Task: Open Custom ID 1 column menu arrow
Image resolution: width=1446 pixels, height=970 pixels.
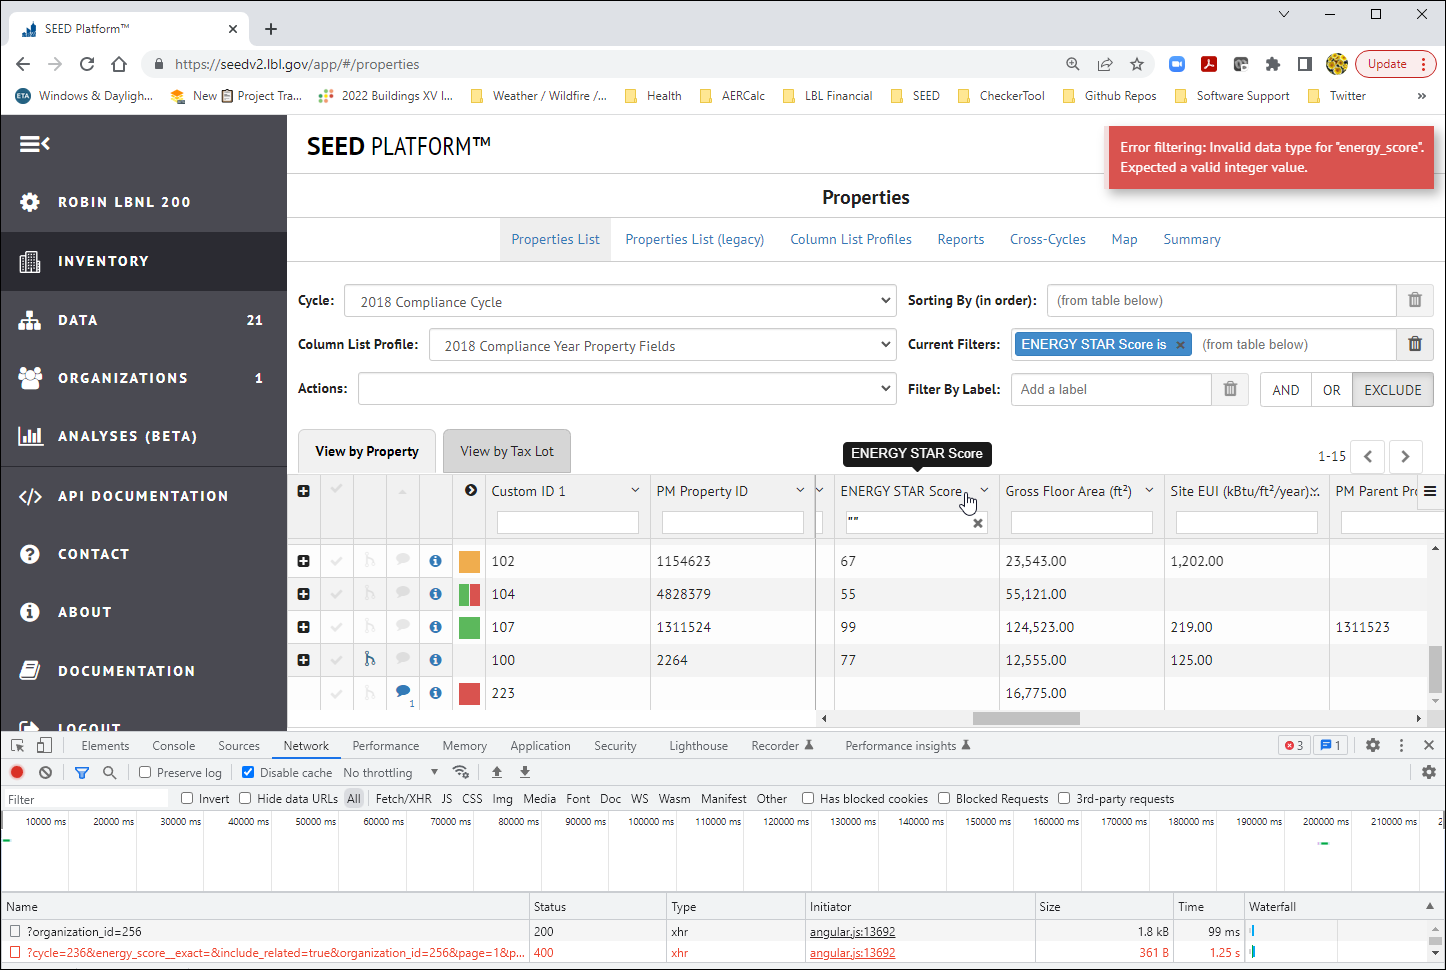Action: pos(635,490)
